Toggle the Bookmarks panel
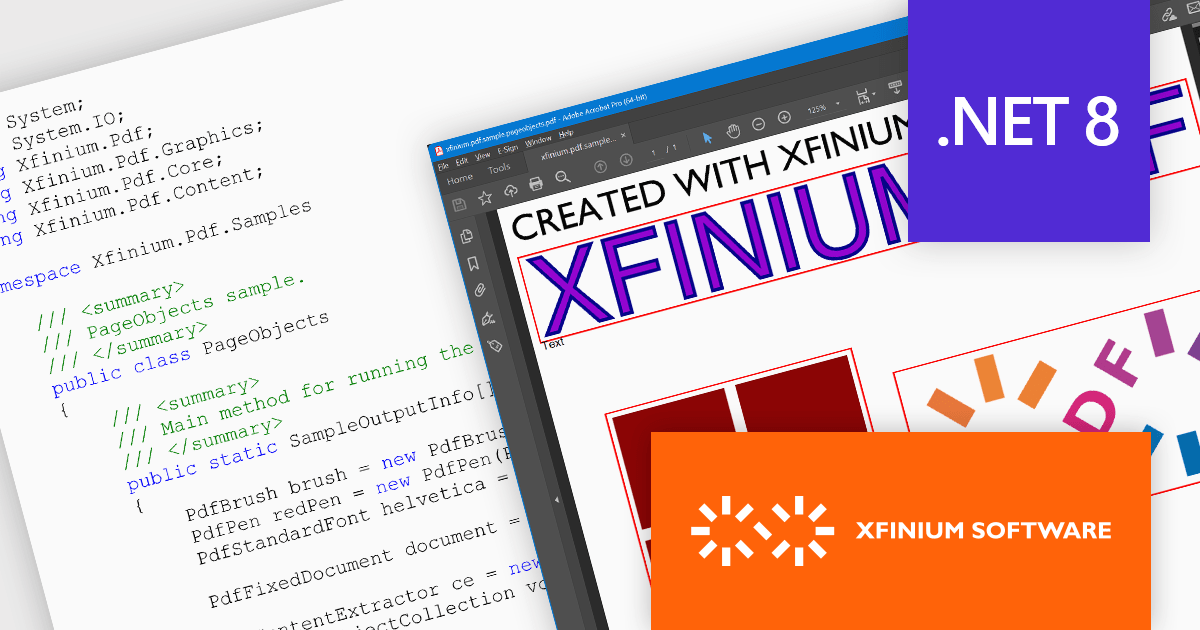 pyautogui.click(x=471, y=262)
